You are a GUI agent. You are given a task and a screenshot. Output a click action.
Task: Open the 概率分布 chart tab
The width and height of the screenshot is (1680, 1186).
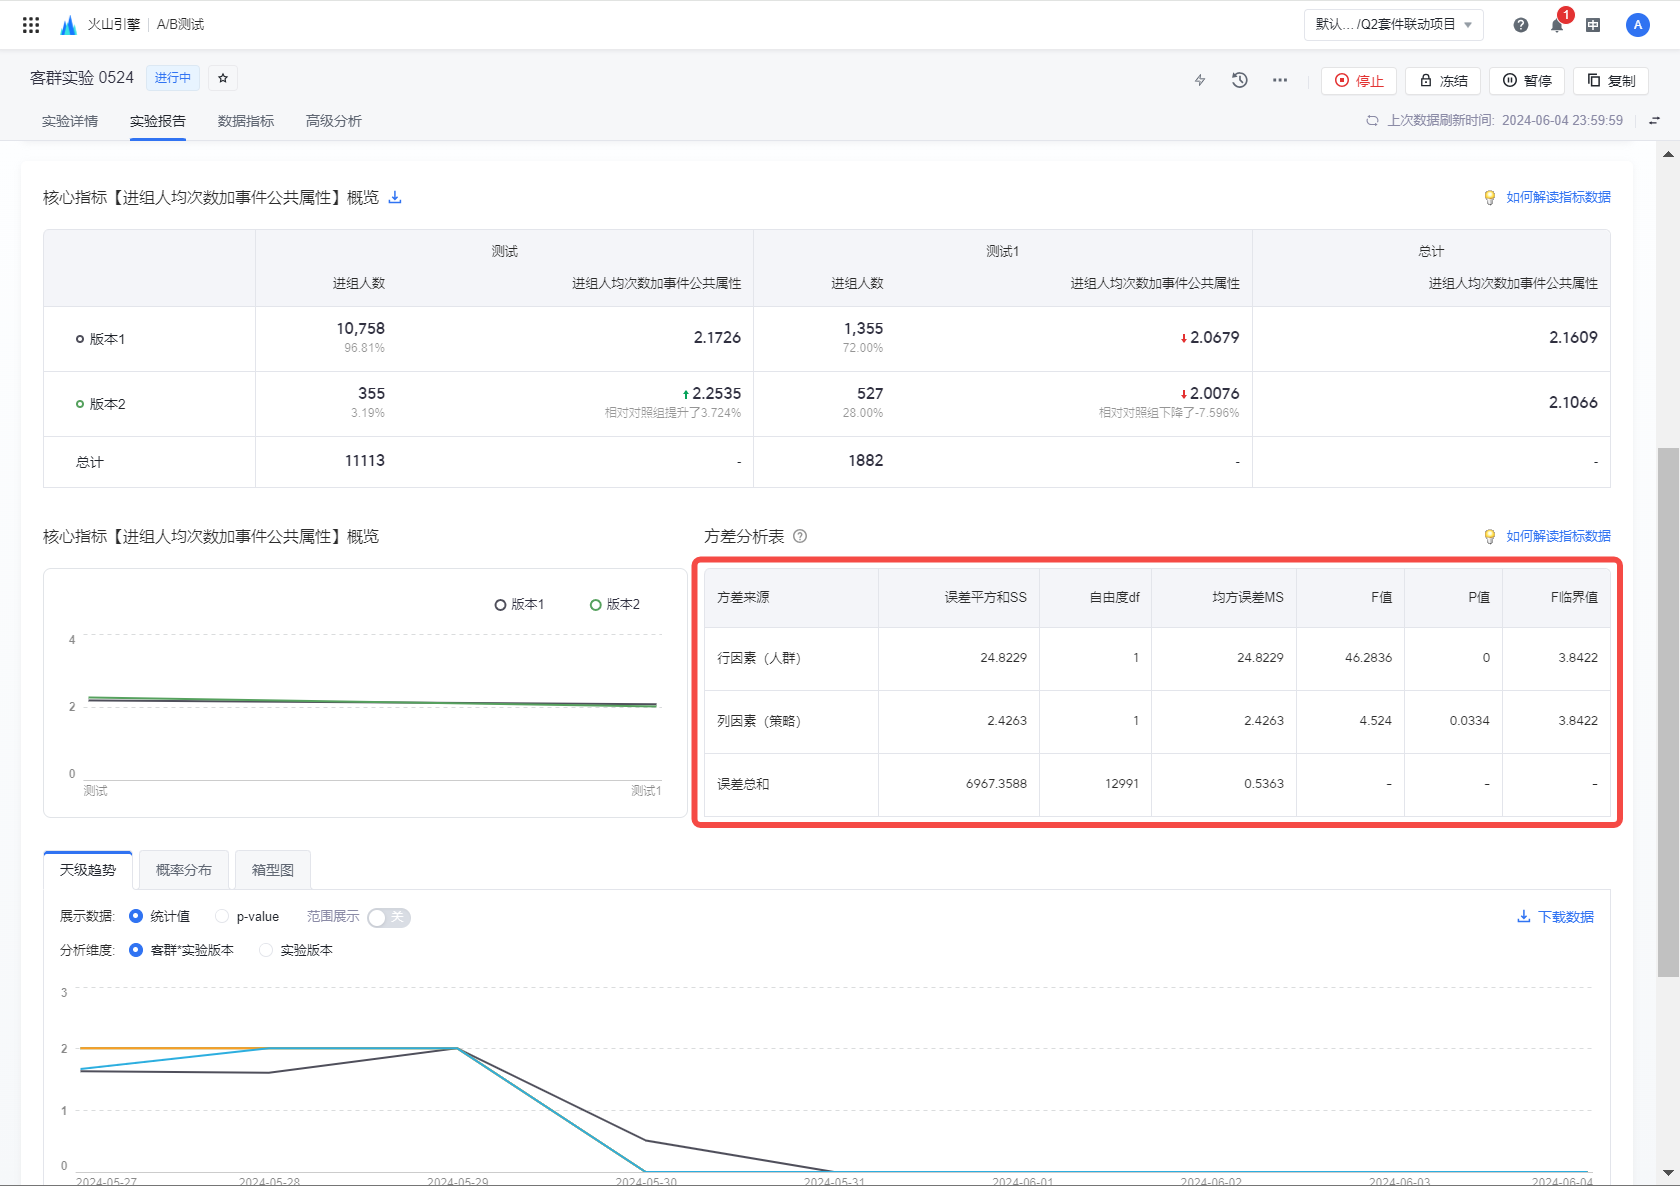[184, 870]
